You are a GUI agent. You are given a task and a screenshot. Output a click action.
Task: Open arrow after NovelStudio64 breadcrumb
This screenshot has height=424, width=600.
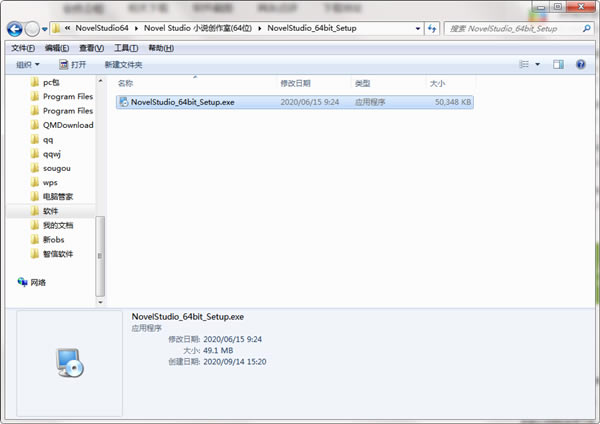point(136,29)
